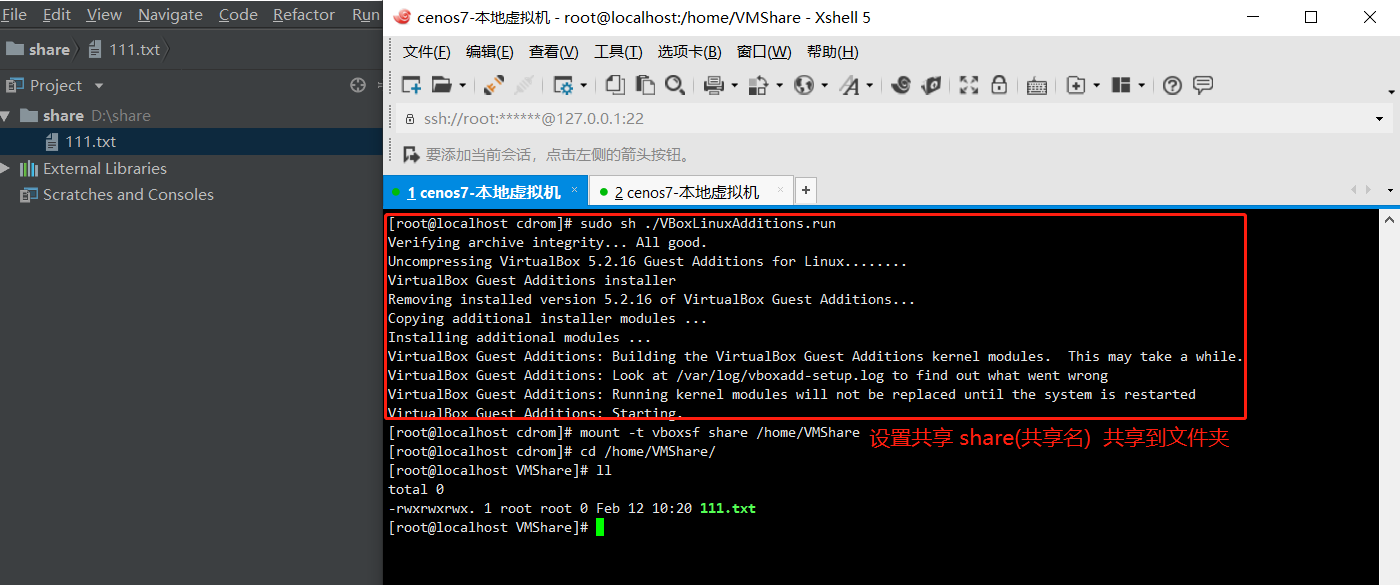1400x585 pixels.
Task: Click the Copy icon in Xshell toolbar
Action: (x=616, y=85)
